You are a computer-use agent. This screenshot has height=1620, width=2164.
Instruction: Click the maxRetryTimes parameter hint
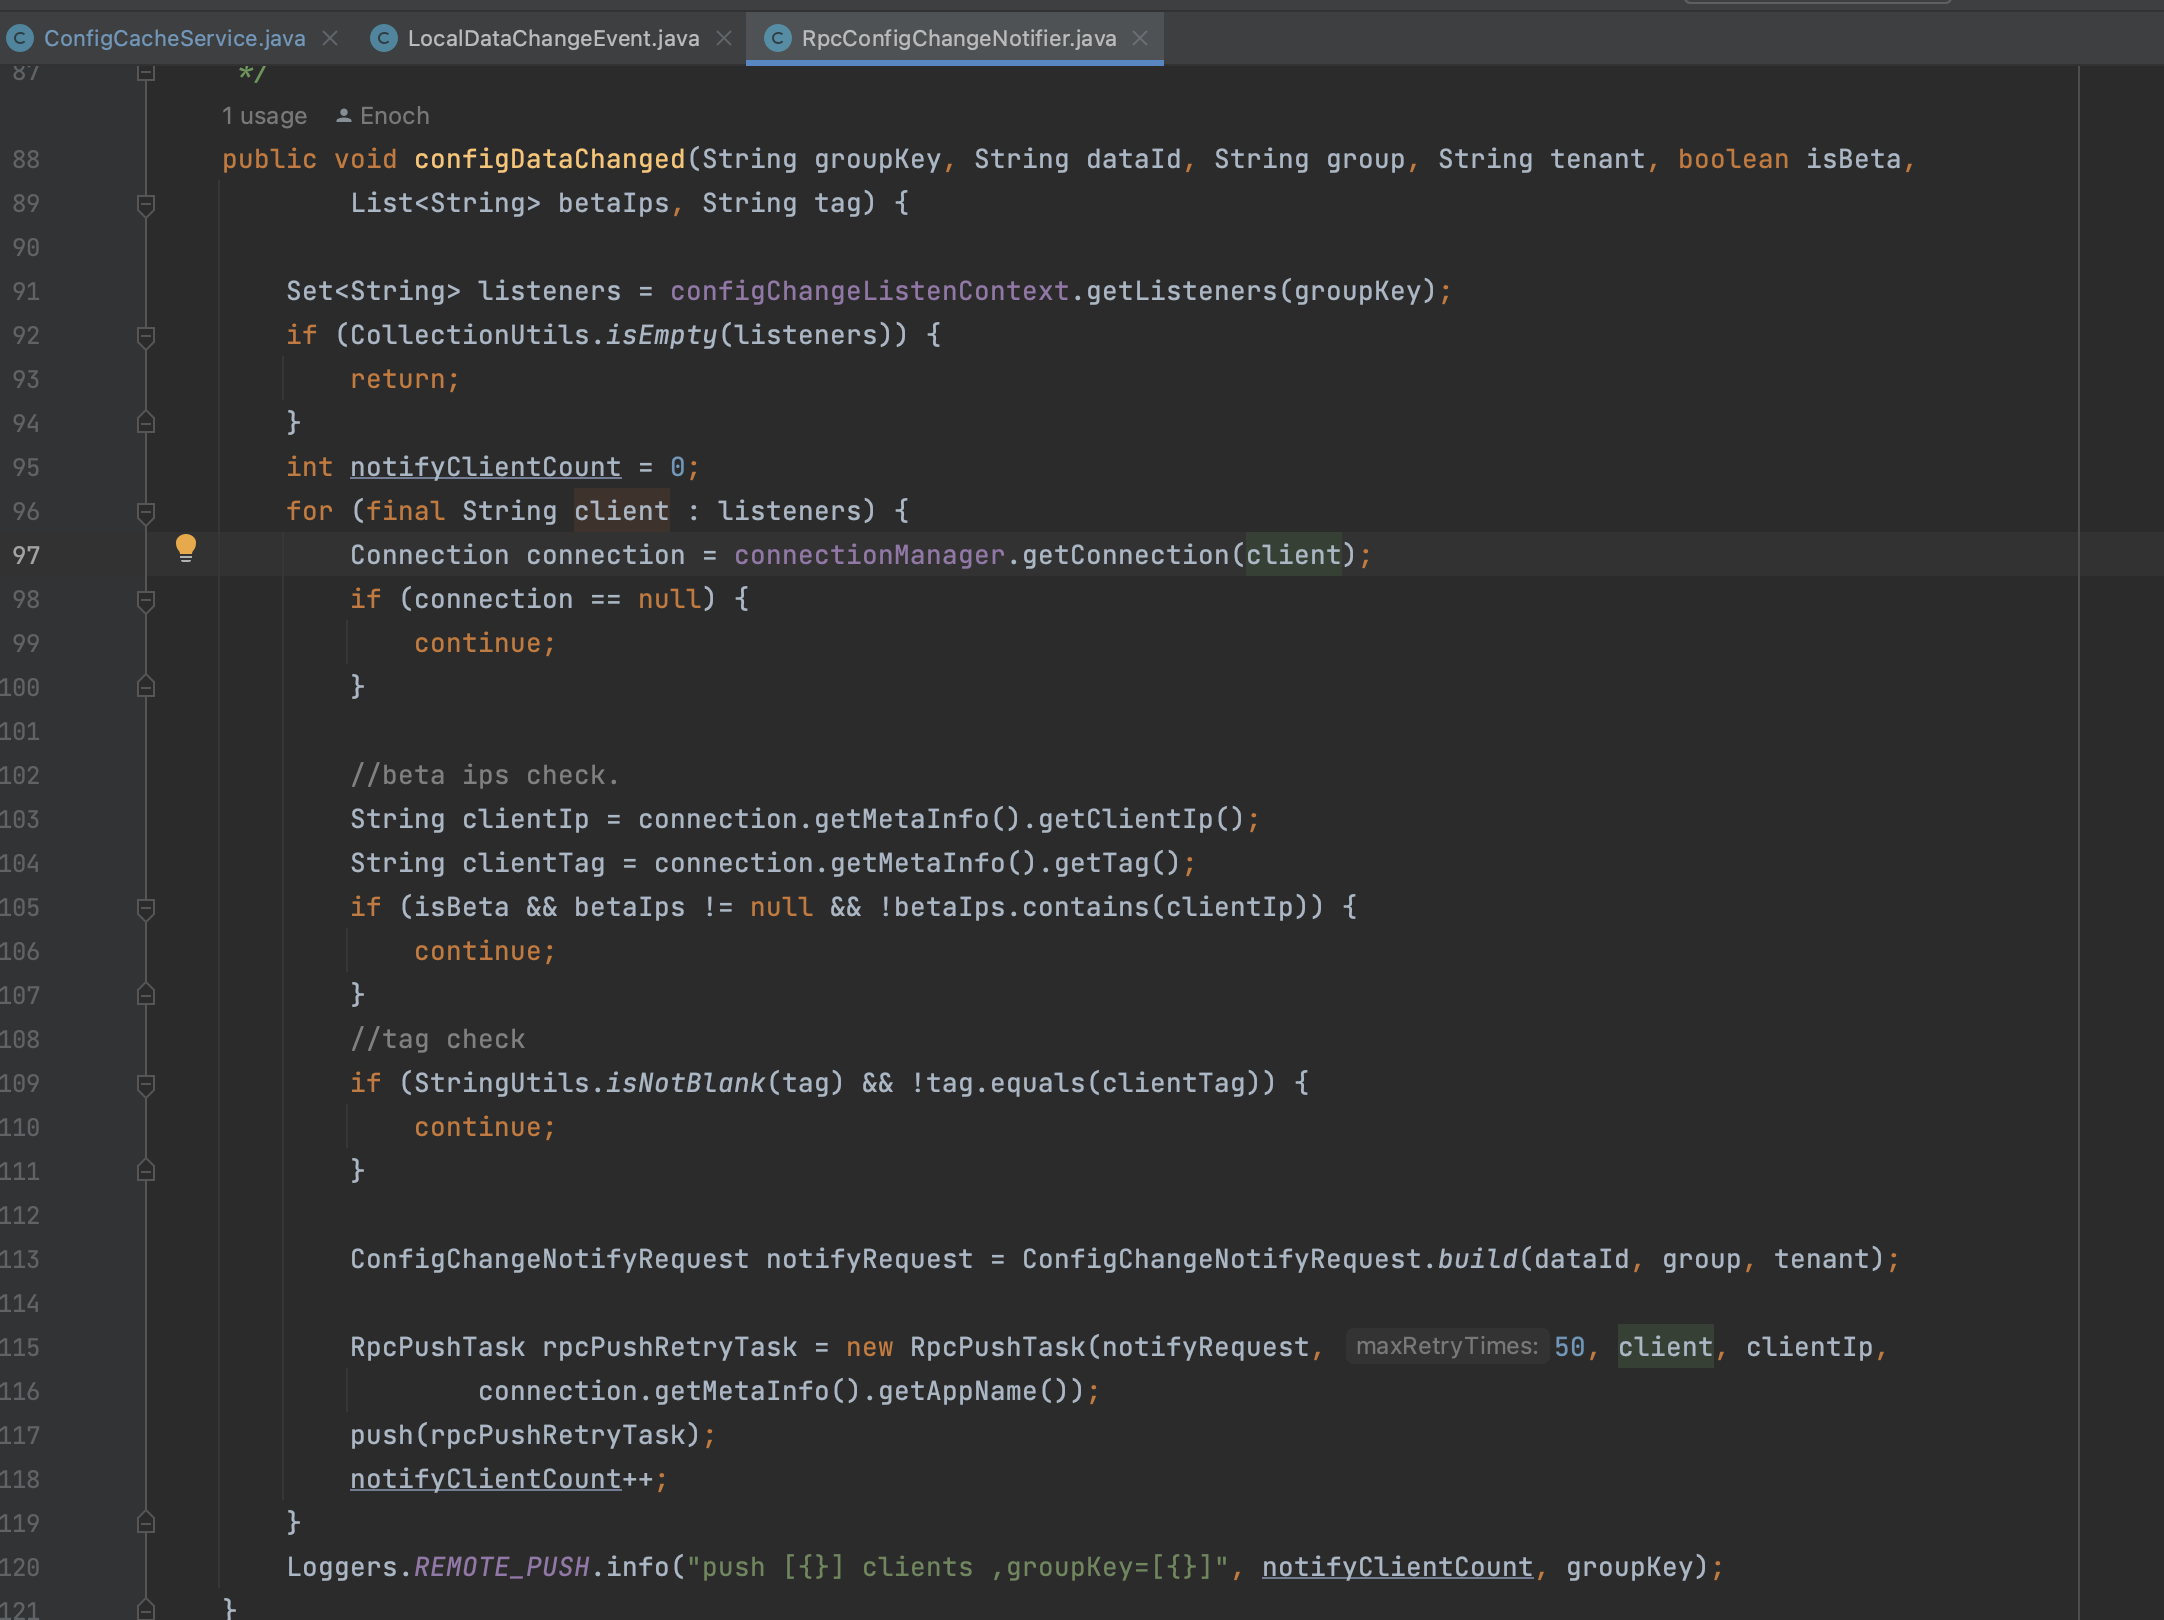(x=1447, y=1346)
